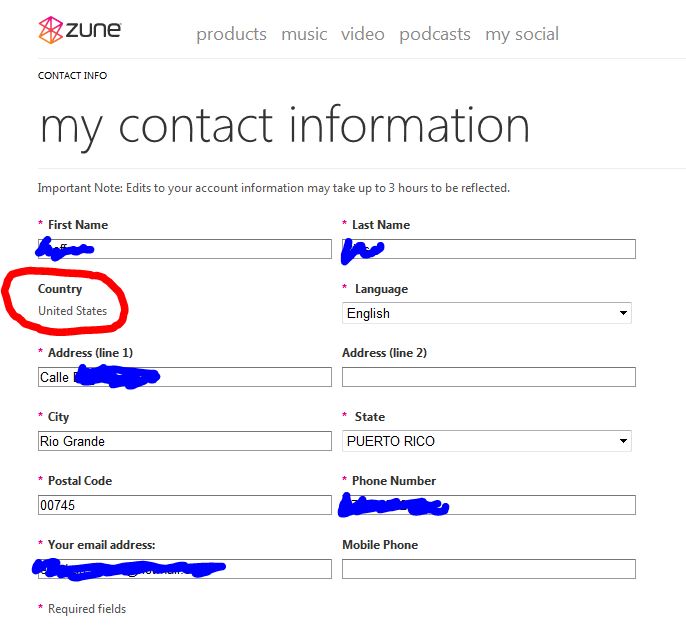Viewport: 686px width, 637px height.
Task: Click the Zune logo icon
Action: pyautogui.click(x=51, y=30)
